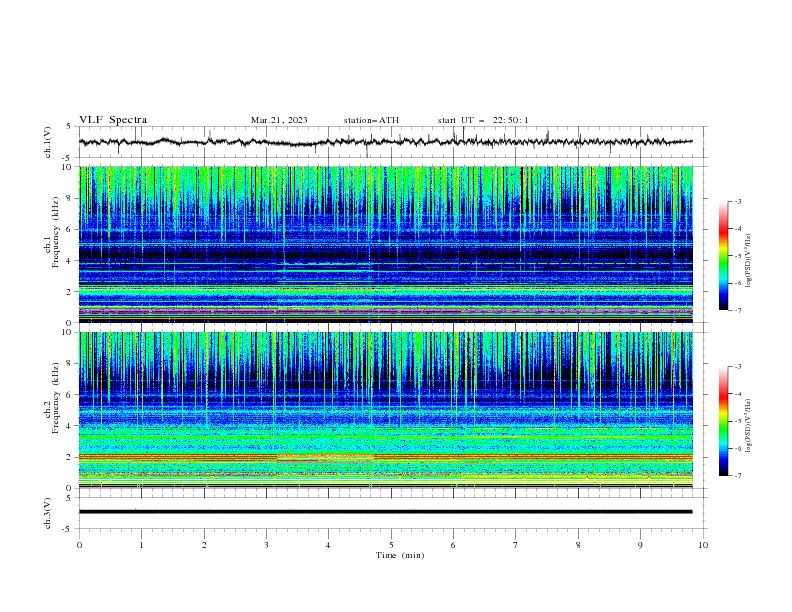Click the ch.2 "Frequency (kHz)" axis label
The image size is (792, 612).
[x=56, y=397]
